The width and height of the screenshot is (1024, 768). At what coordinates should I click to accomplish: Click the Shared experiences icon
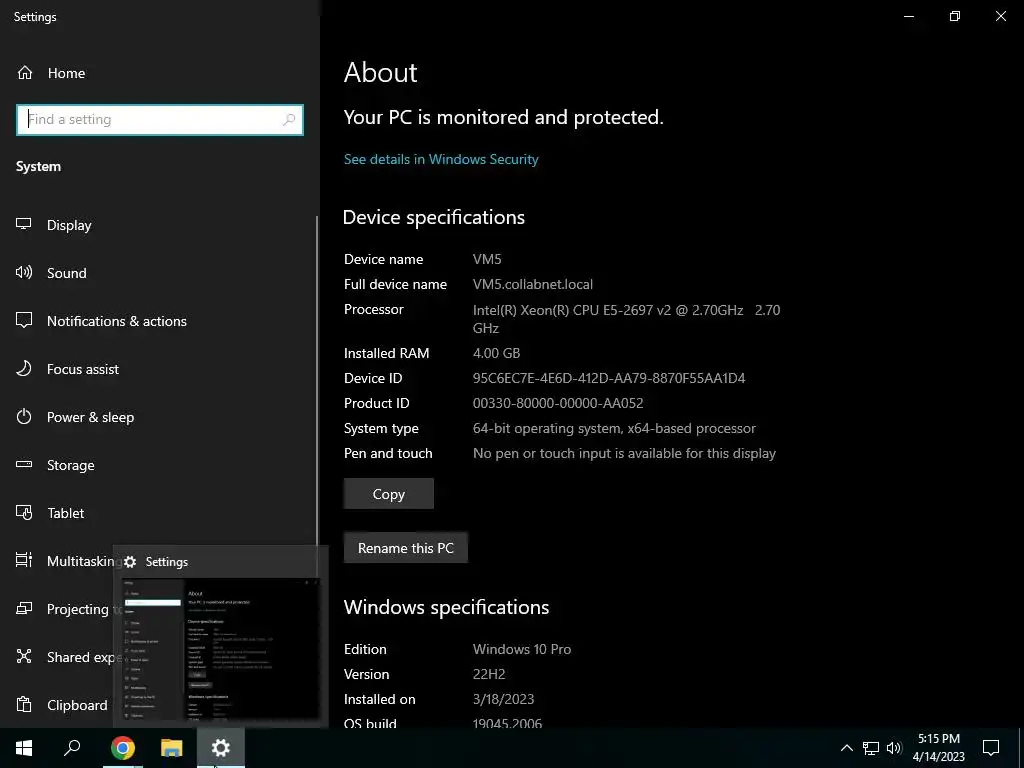coord(24,656)
